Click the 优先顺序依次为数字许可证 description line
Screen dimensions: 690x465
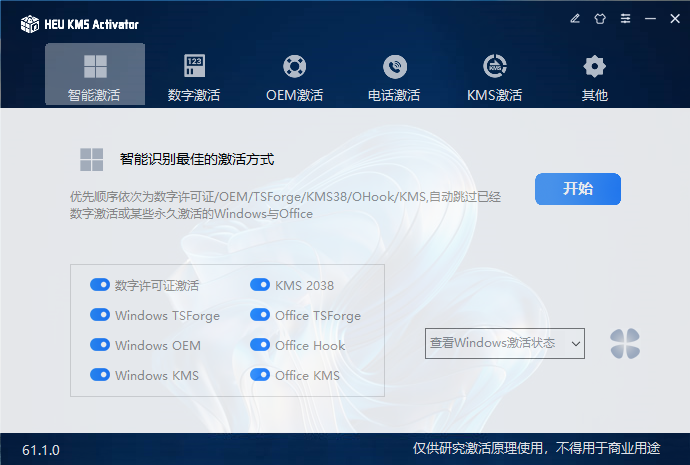[x=285, y=197]
